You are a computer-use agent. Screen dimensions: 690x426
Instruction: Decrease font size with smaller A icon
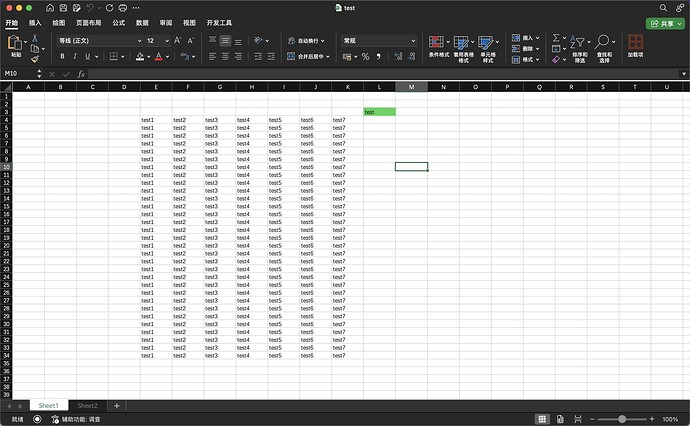191,40
